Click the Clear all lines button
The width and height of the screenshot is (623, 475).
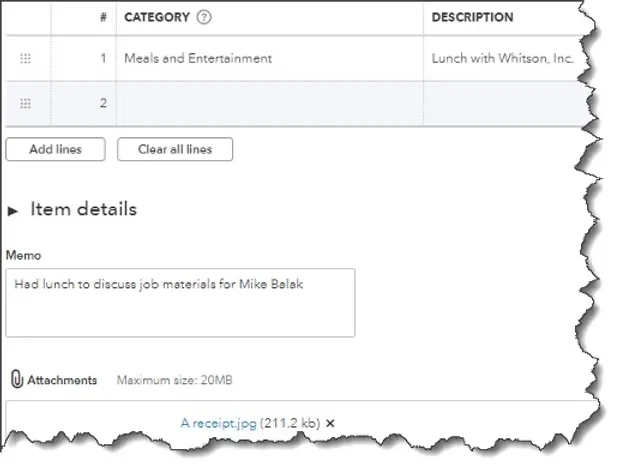[x=175, y=149]
